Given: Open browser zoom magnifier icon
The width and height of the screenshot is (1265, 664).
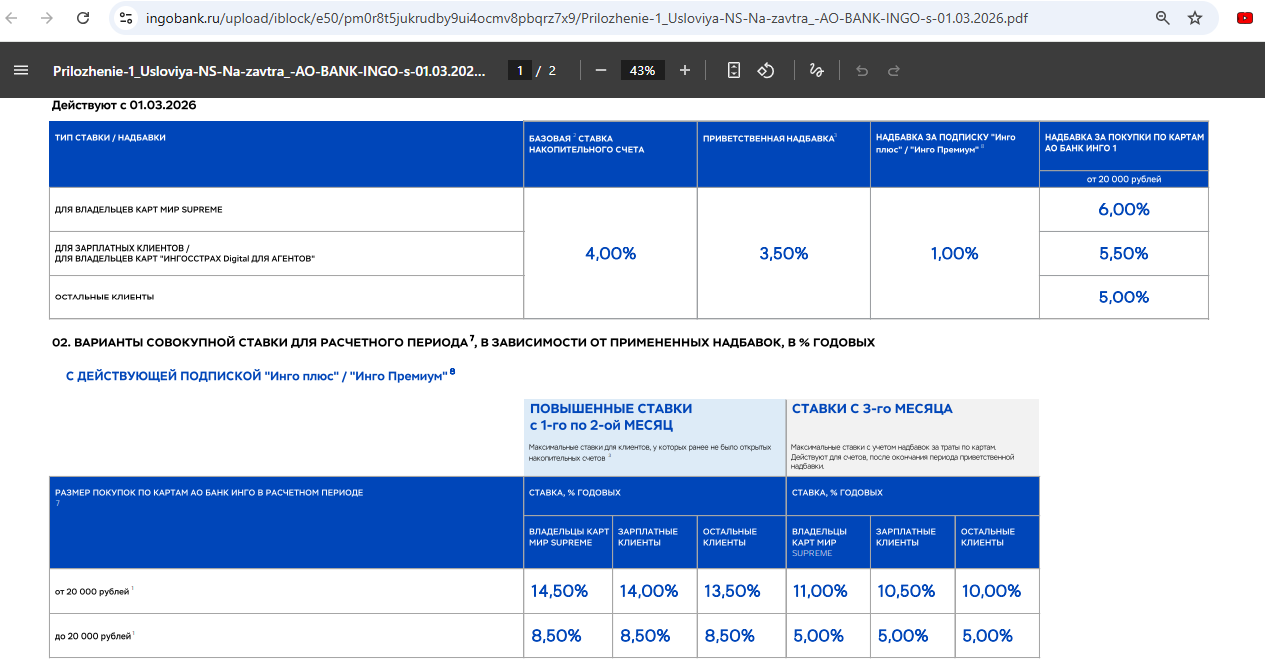Looking at the screenshot, I should (x=1162, y=18).
